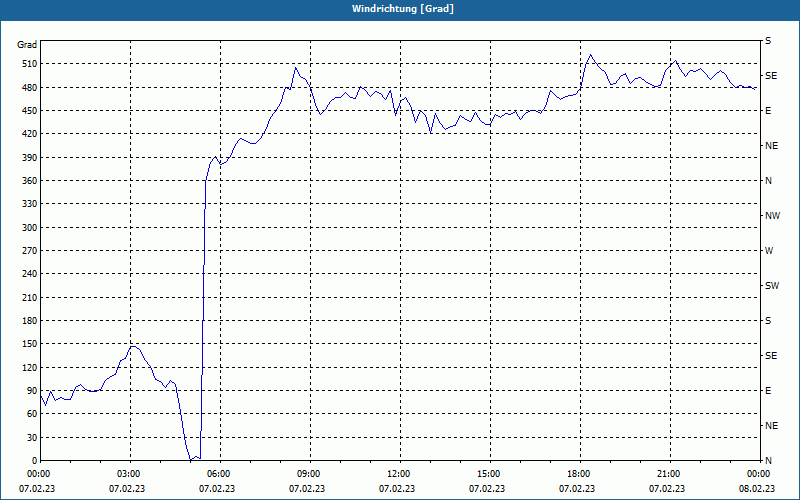Click the 07.02.23 date under 06:00
The width and height of the screenshot is (800, 500).
[x=217, y=489]
